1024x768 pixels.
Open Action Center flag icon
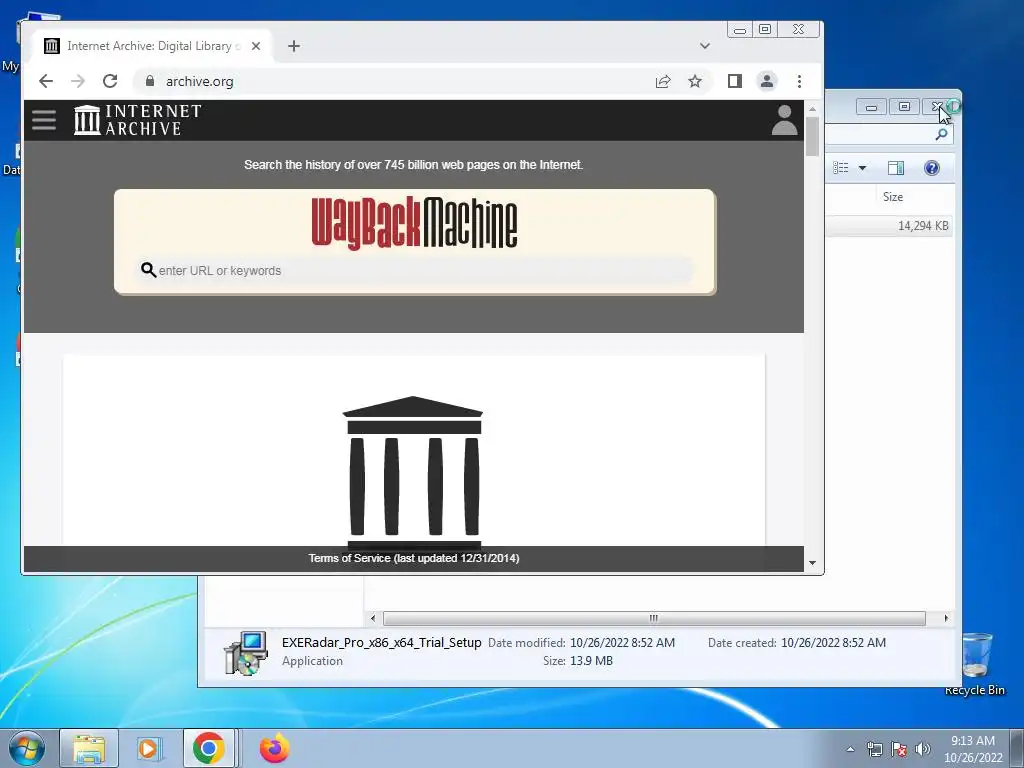tap(899, 749)
